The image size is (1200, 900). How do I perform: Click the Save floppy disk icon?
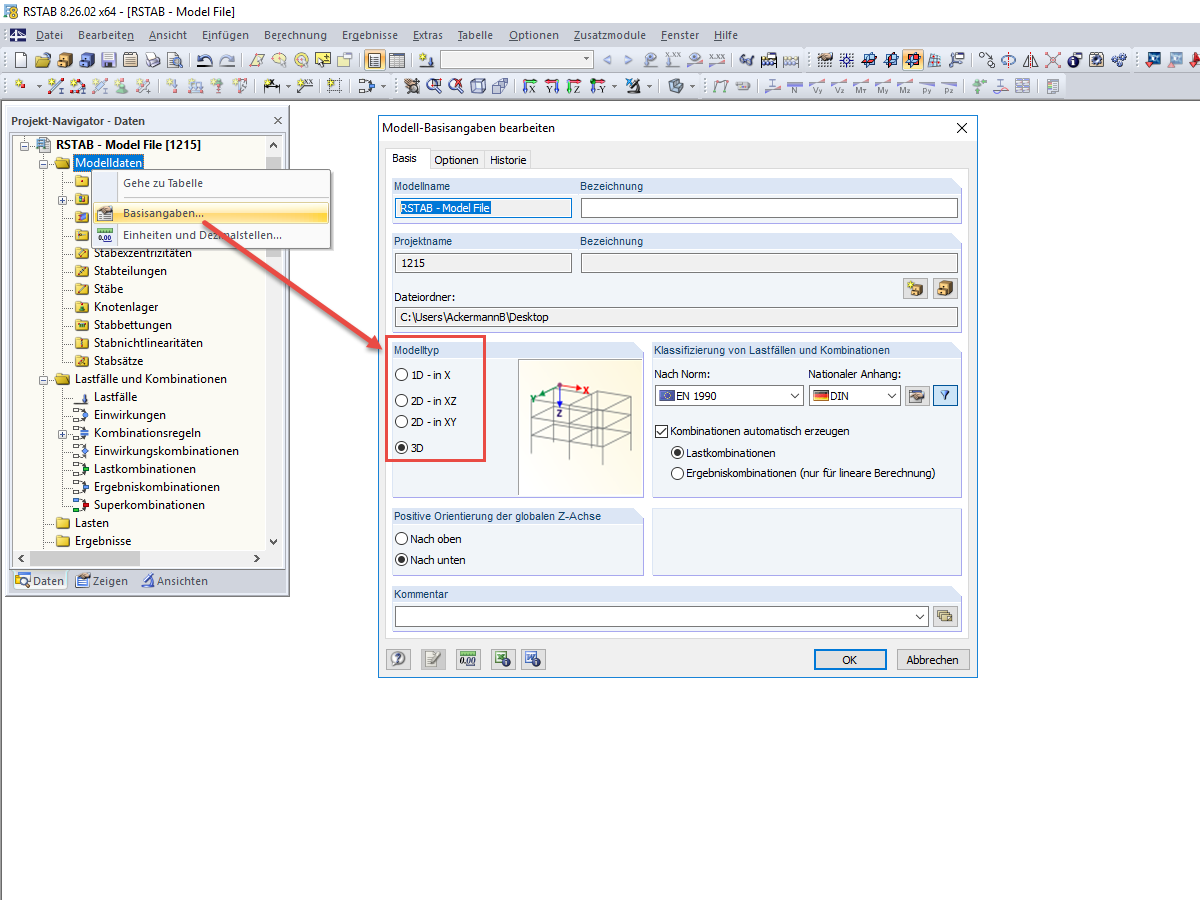click(108, 60)
